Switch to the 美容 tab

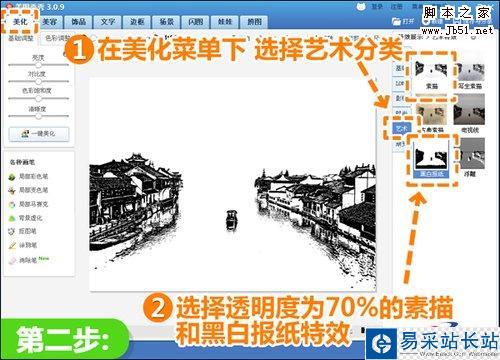(49, 22)
